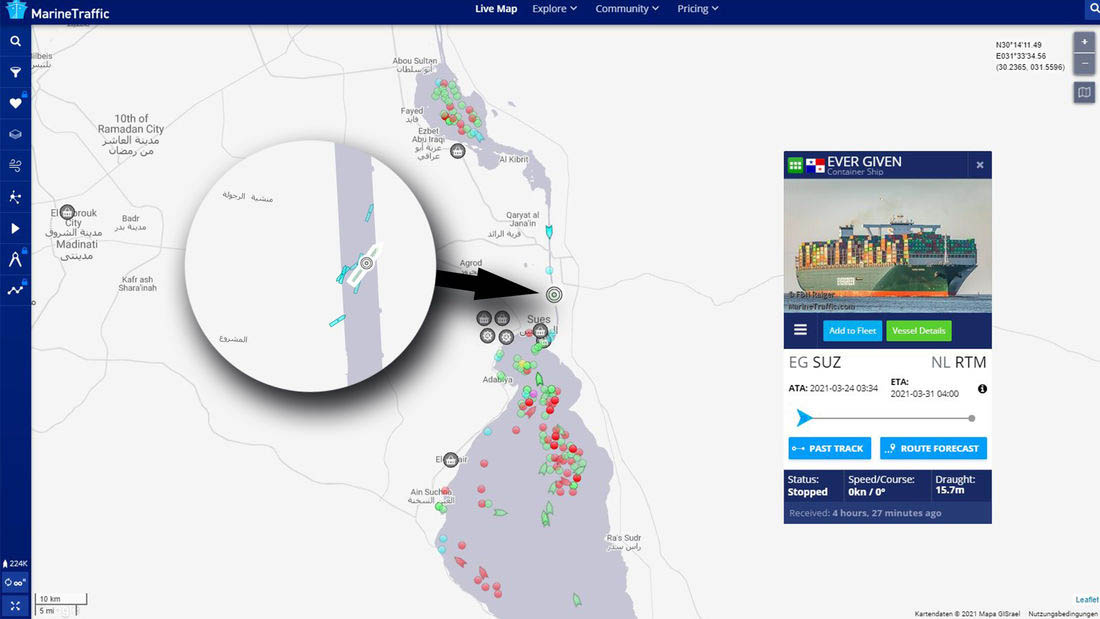Zoom in the map with plus button
The height and width of the screenshot is (619, 1100).
pos(1084,42)
